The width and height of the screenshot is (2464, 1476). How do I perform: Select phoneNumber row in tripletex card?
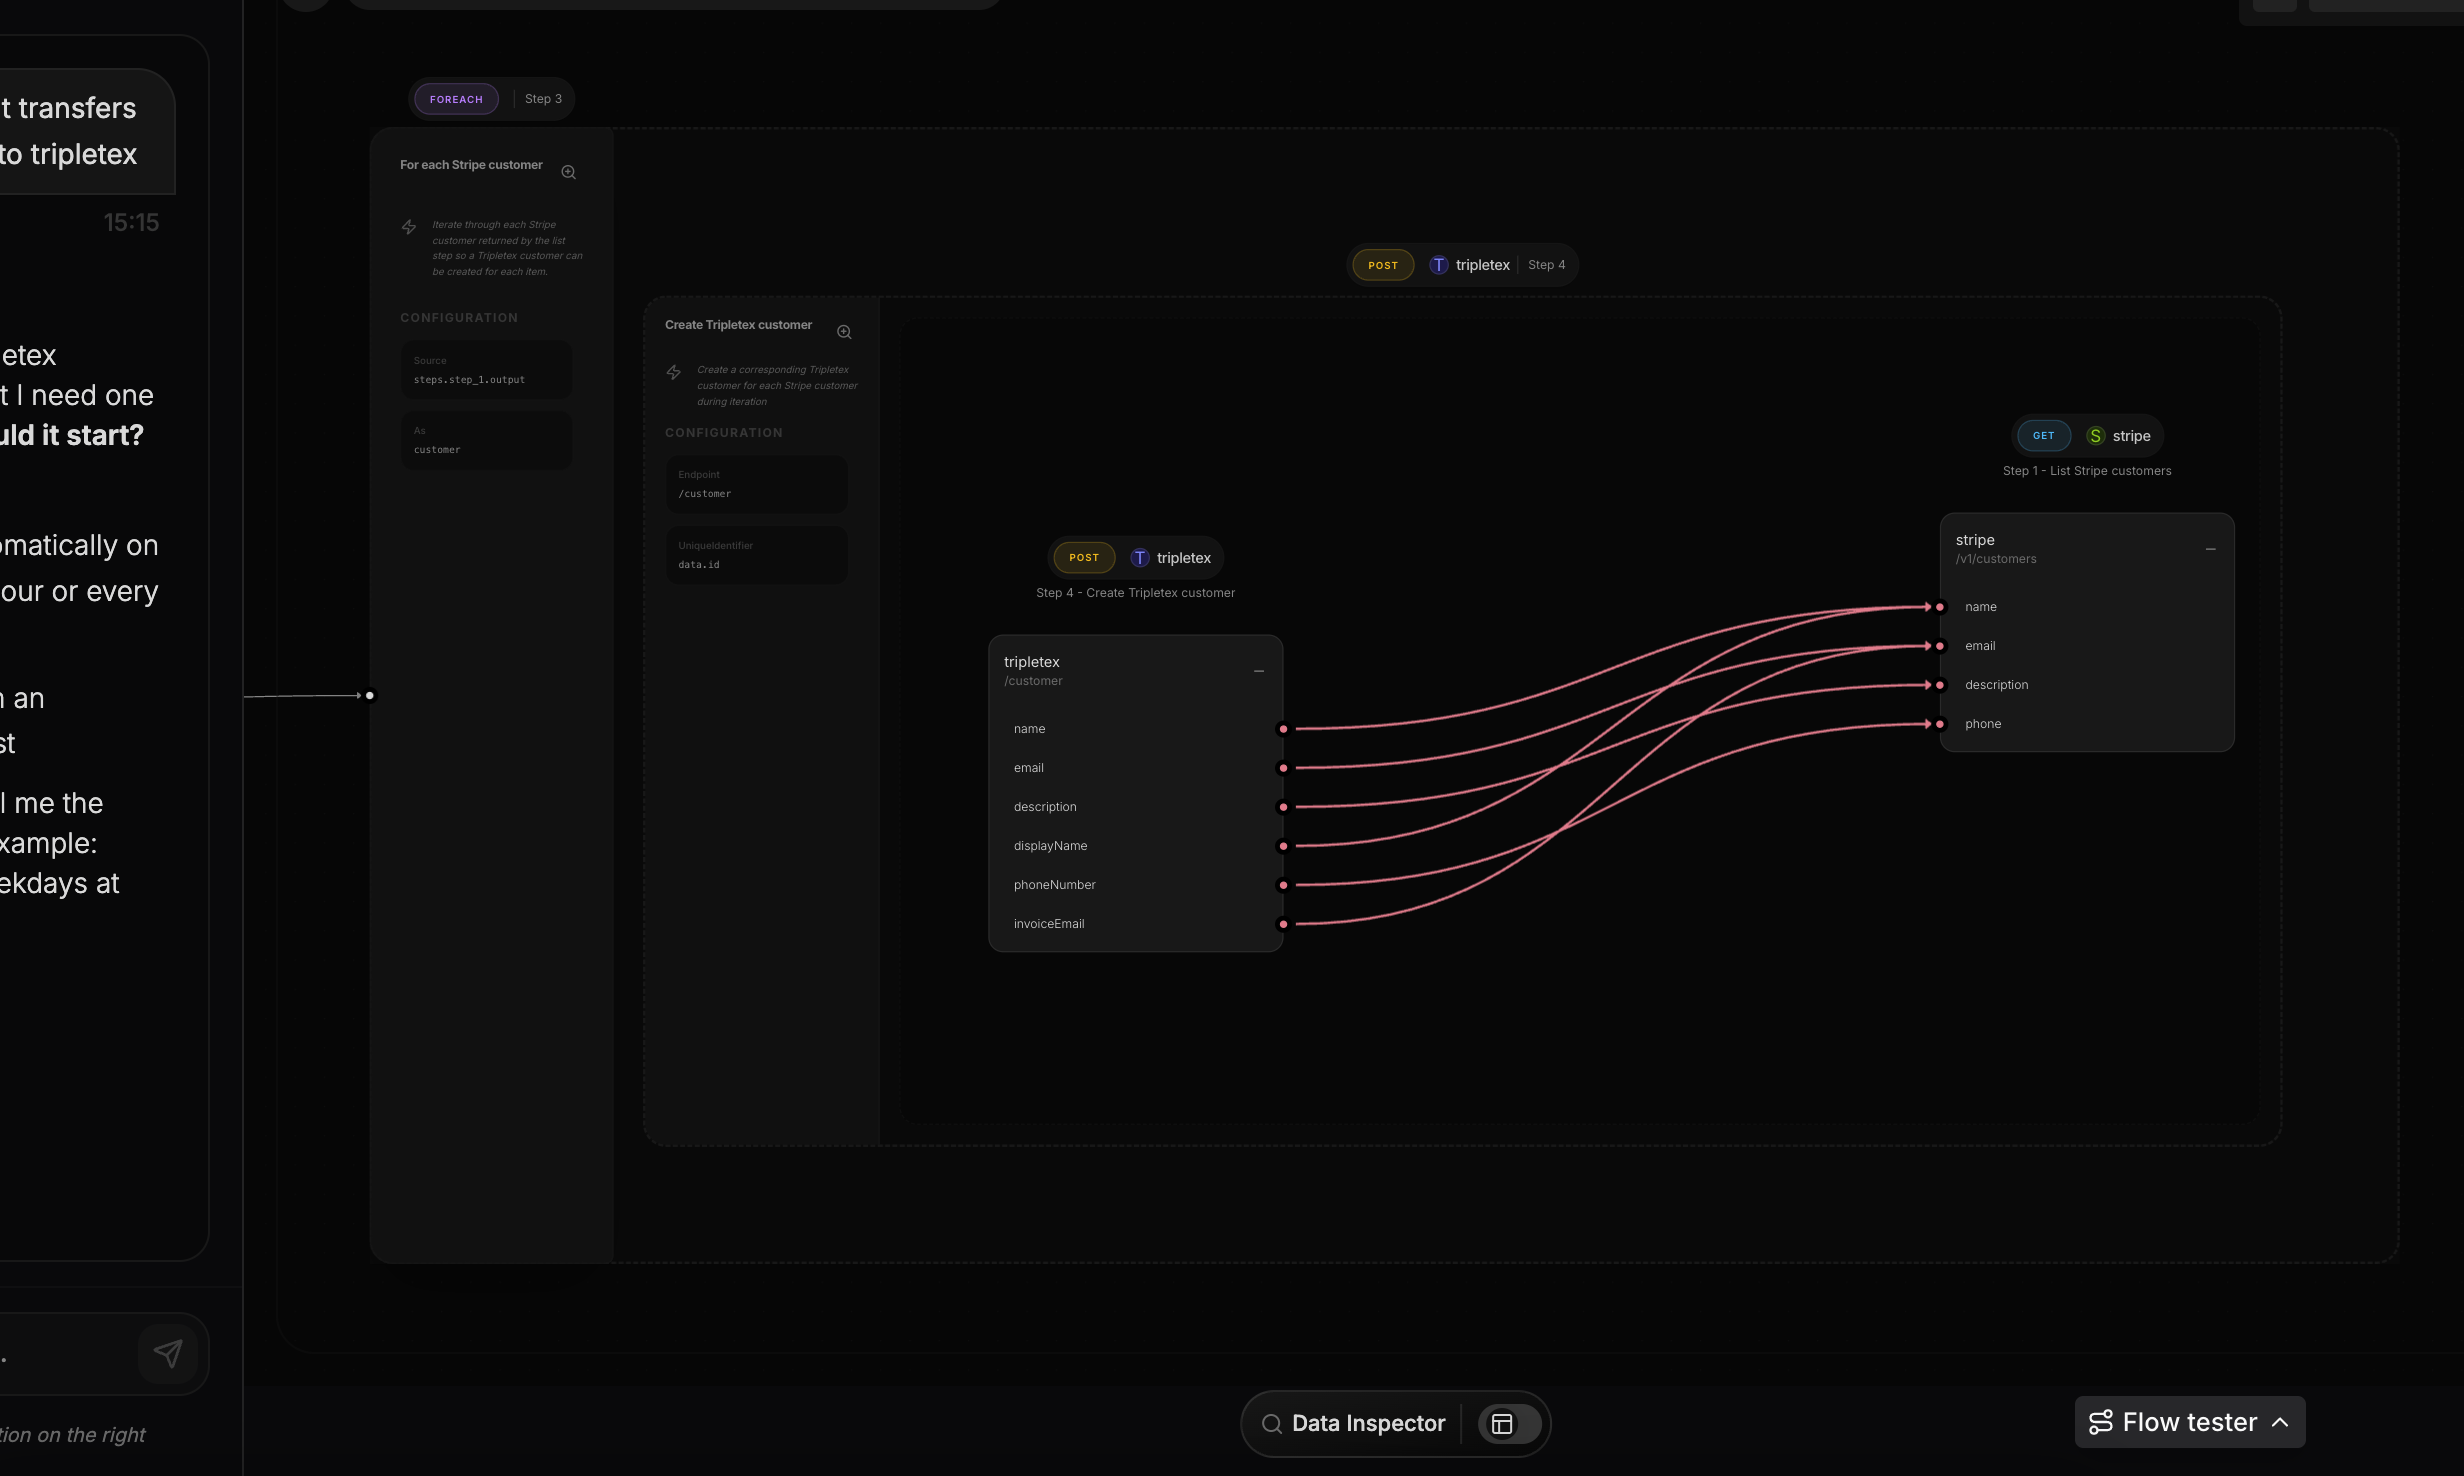coord(1135,885)
